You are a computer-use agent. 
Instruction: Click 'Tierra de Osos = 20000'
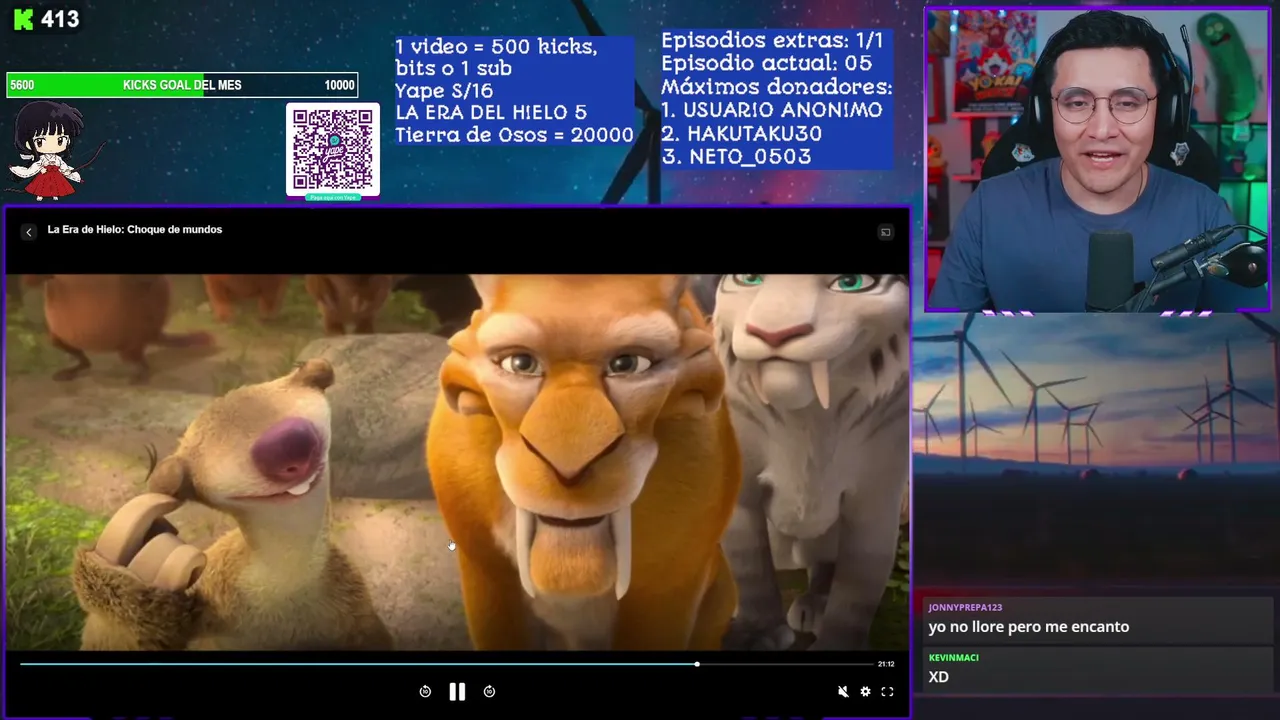pos(514,135)
